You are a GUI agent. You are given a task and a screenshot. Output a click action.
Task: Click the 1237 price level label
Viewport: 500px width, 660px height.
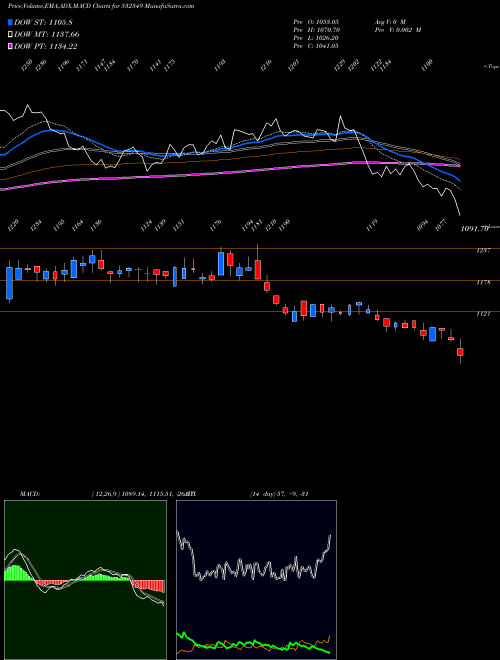[483, 251]
